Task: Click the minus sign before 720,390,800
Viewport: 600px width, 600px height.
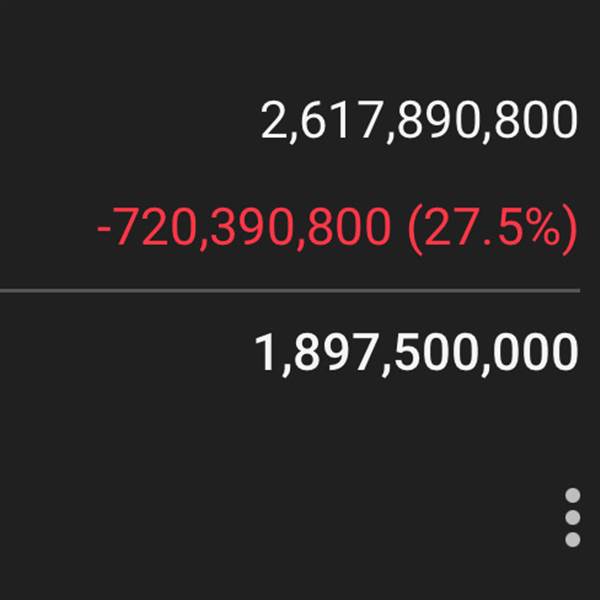Action: point(103,230)
